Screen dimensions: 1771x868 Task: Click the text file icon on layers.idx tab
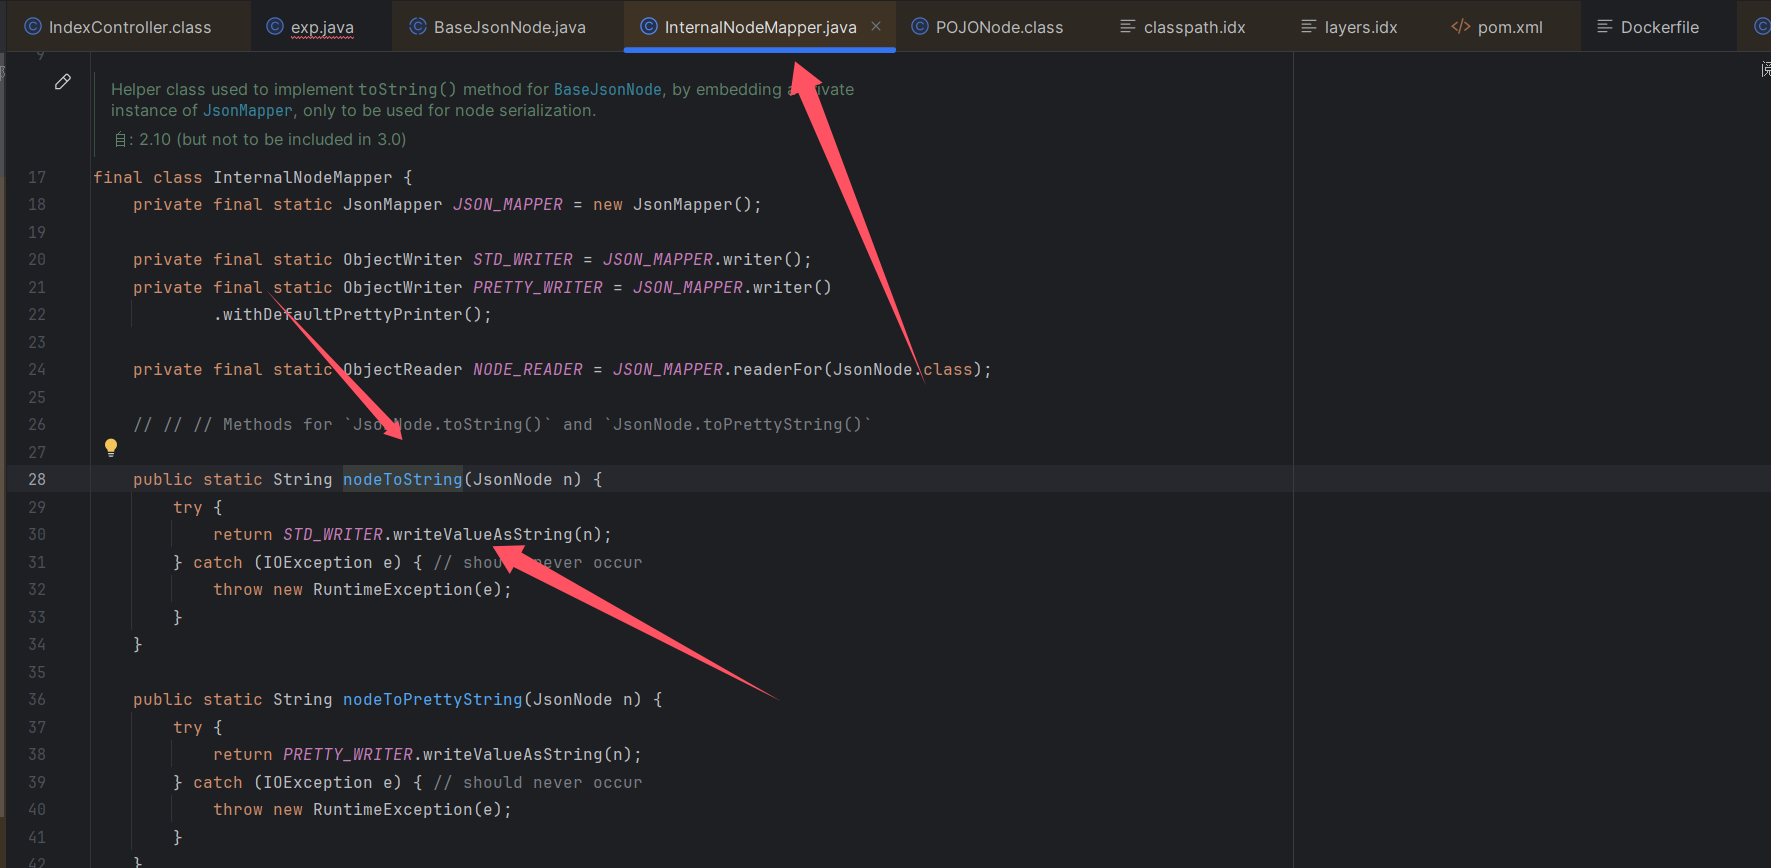coord(1309,27)
